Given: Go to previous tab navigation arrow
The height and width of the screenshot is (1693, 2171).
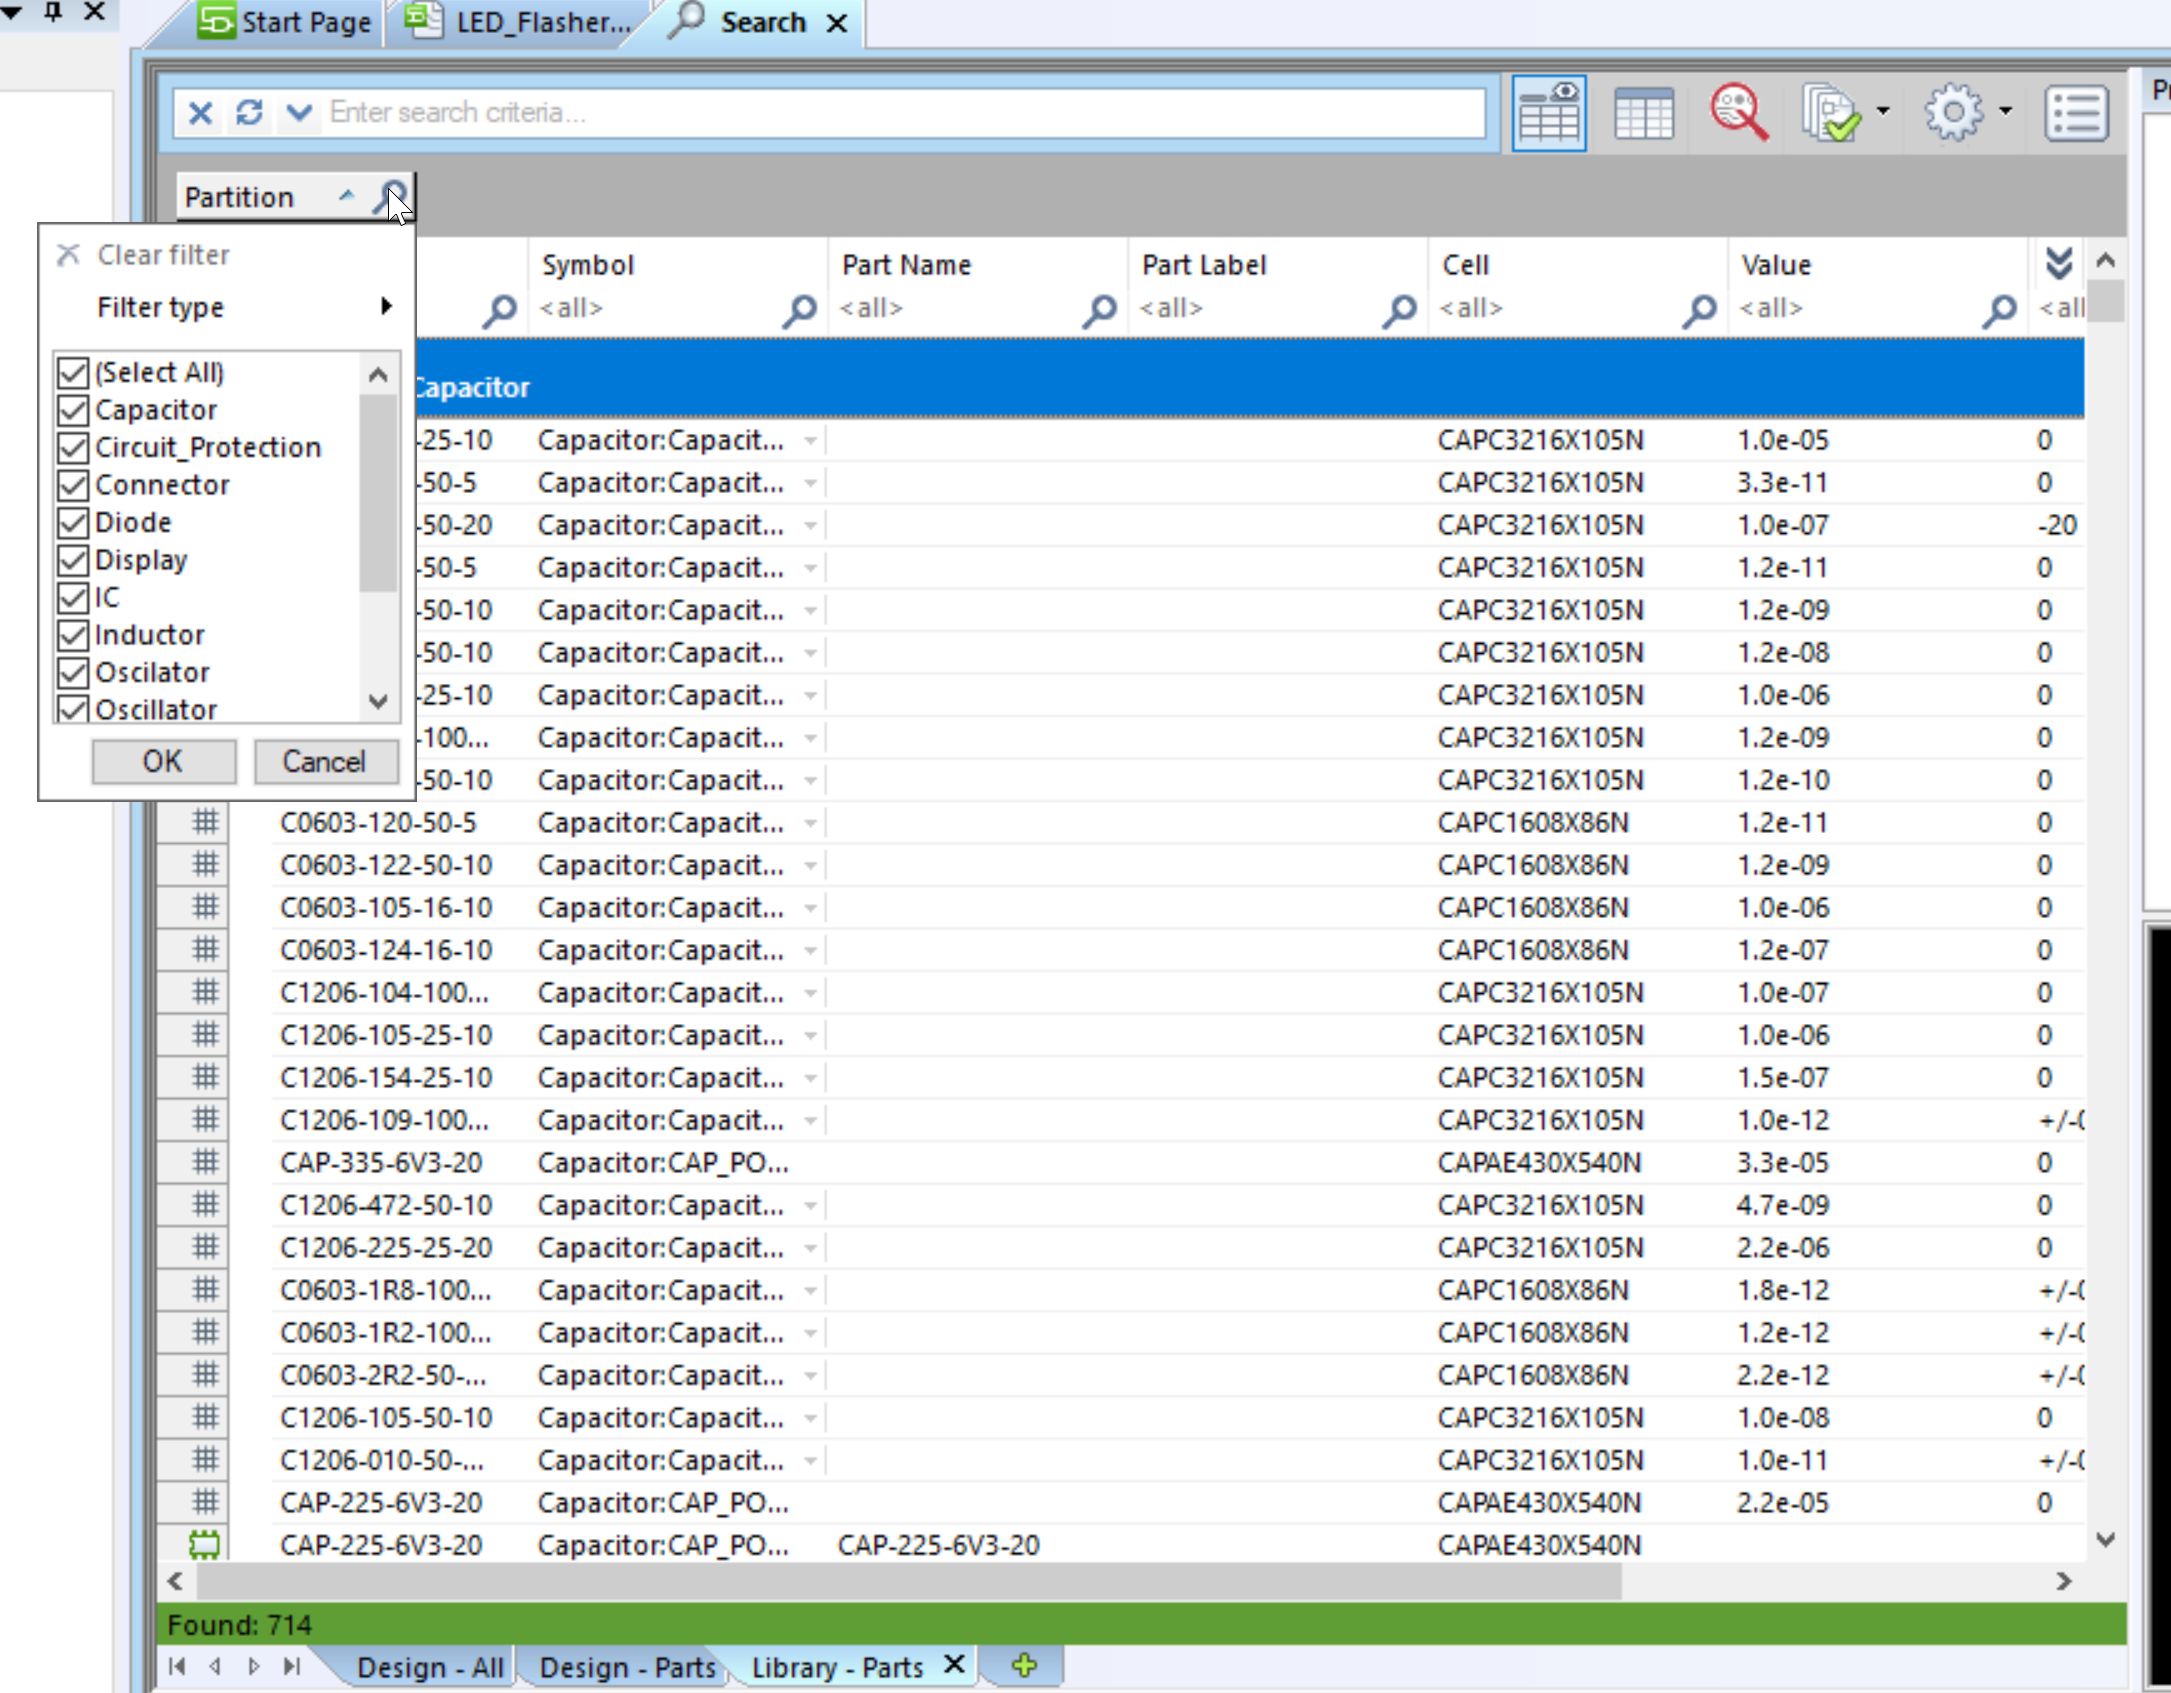Looking at the screenshot, I should click(215, 1666).
